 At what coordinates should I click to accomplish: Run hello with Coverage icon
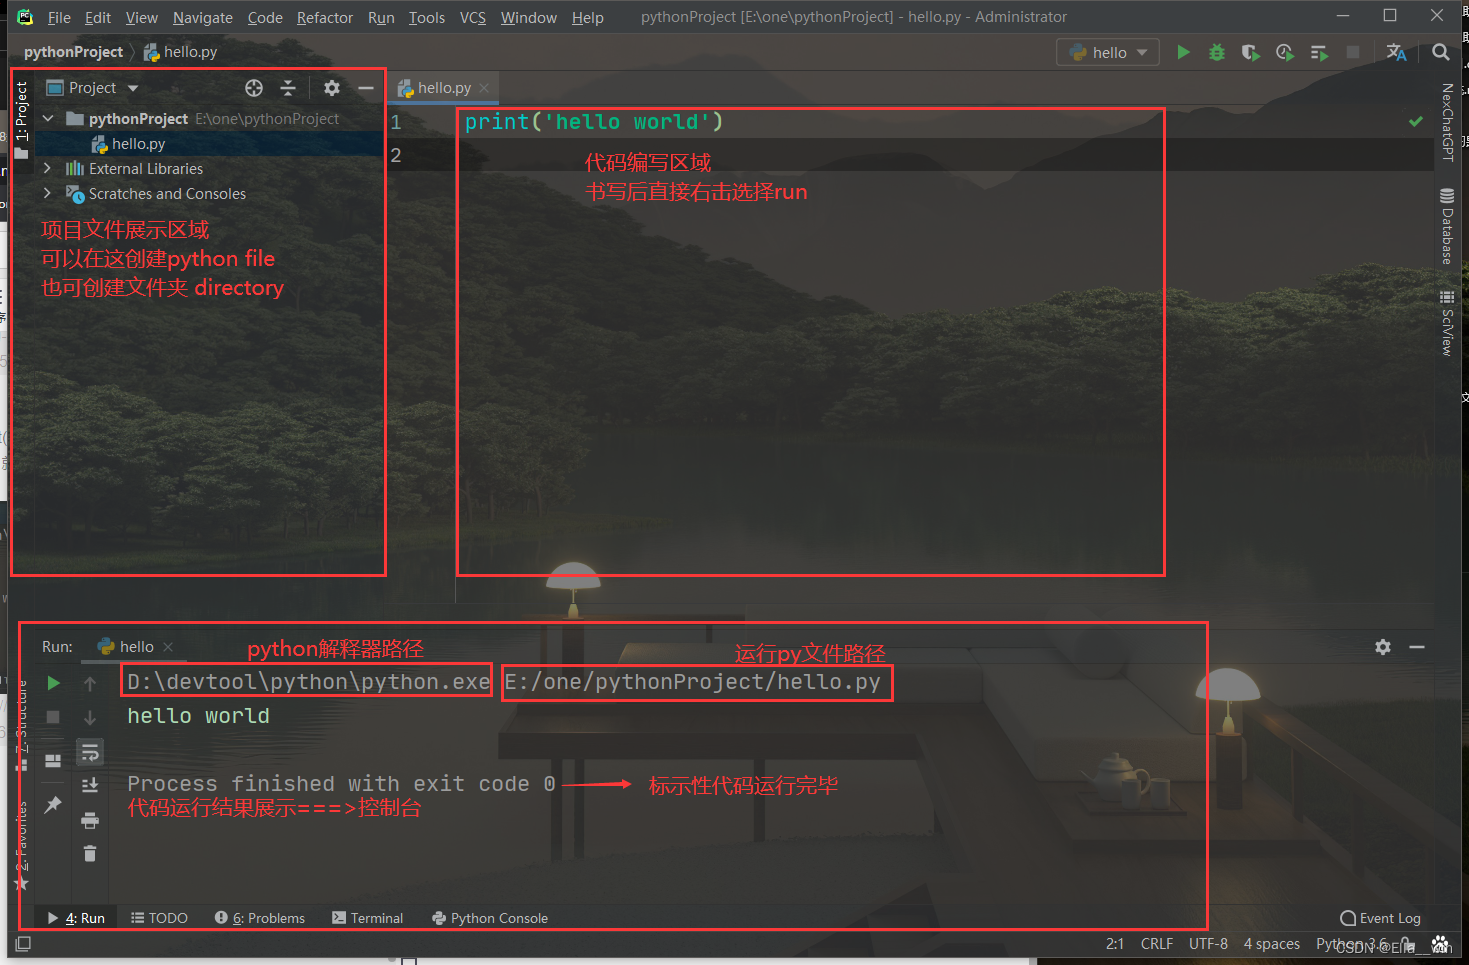1250,51
